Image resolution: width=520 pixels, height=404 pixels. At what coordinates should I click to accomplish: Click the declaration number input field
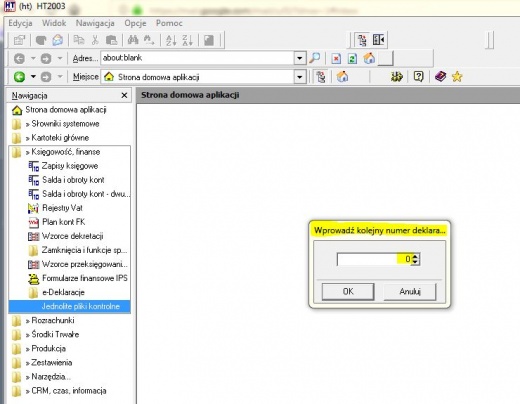click(374, 259)
